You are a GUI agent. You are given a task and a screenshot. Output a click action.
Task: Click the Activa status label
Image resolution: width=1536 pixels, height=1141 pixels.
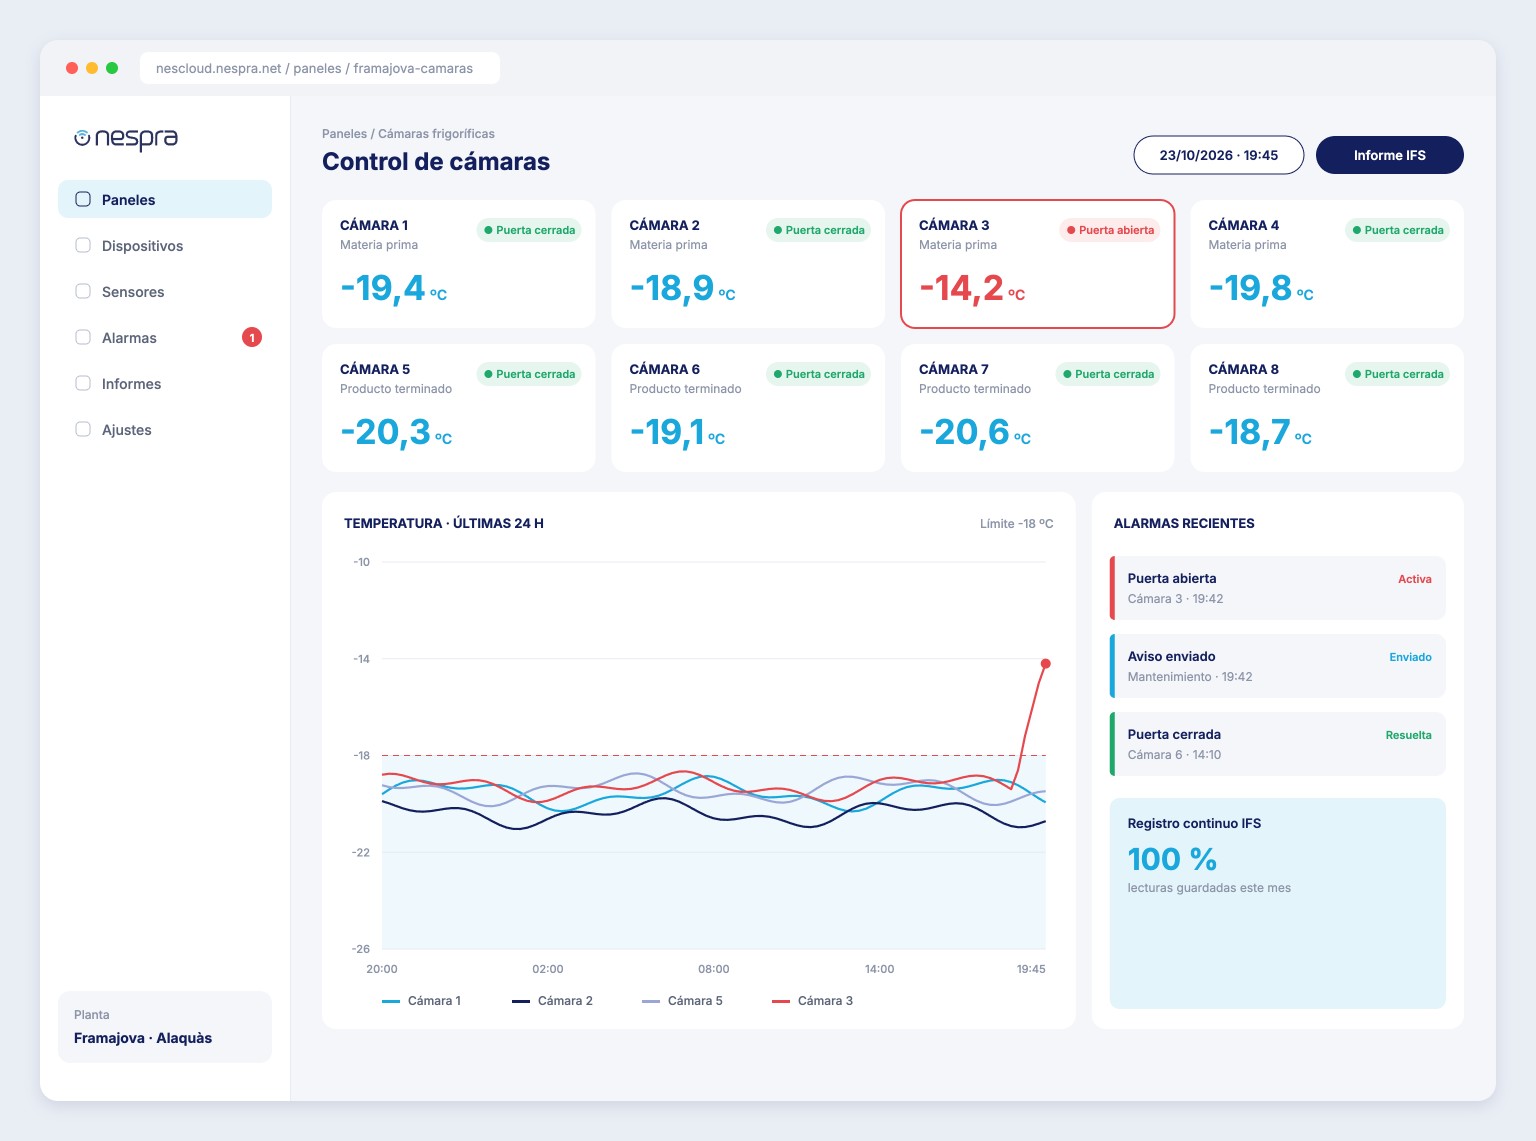tap(1415, 579)
